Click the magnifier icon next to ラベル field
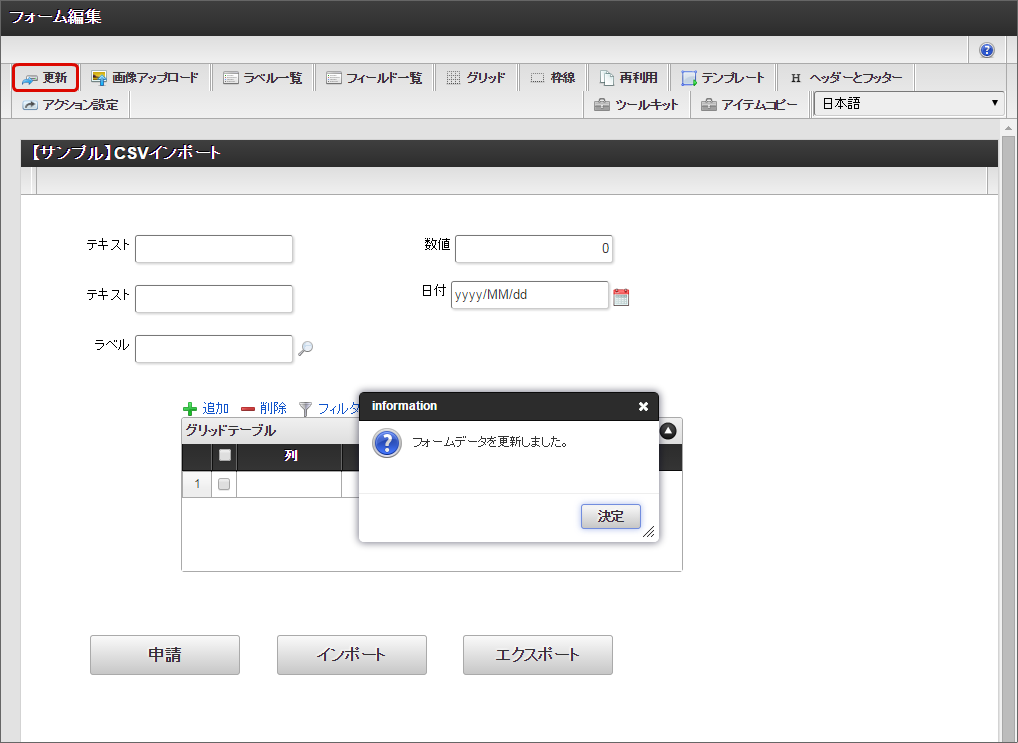This screenshot has height=743, width=1018. tap(306, 348)
